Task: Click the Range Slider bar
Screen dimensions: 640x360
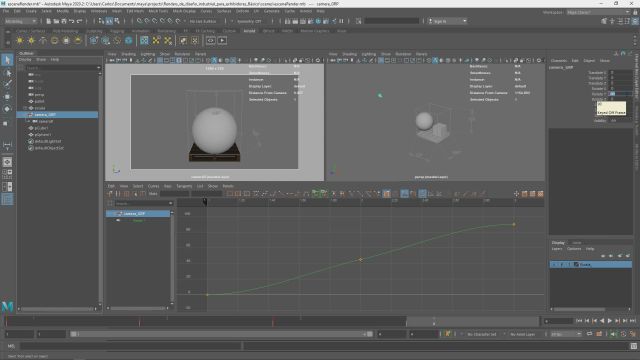Action: click(221, 334)
